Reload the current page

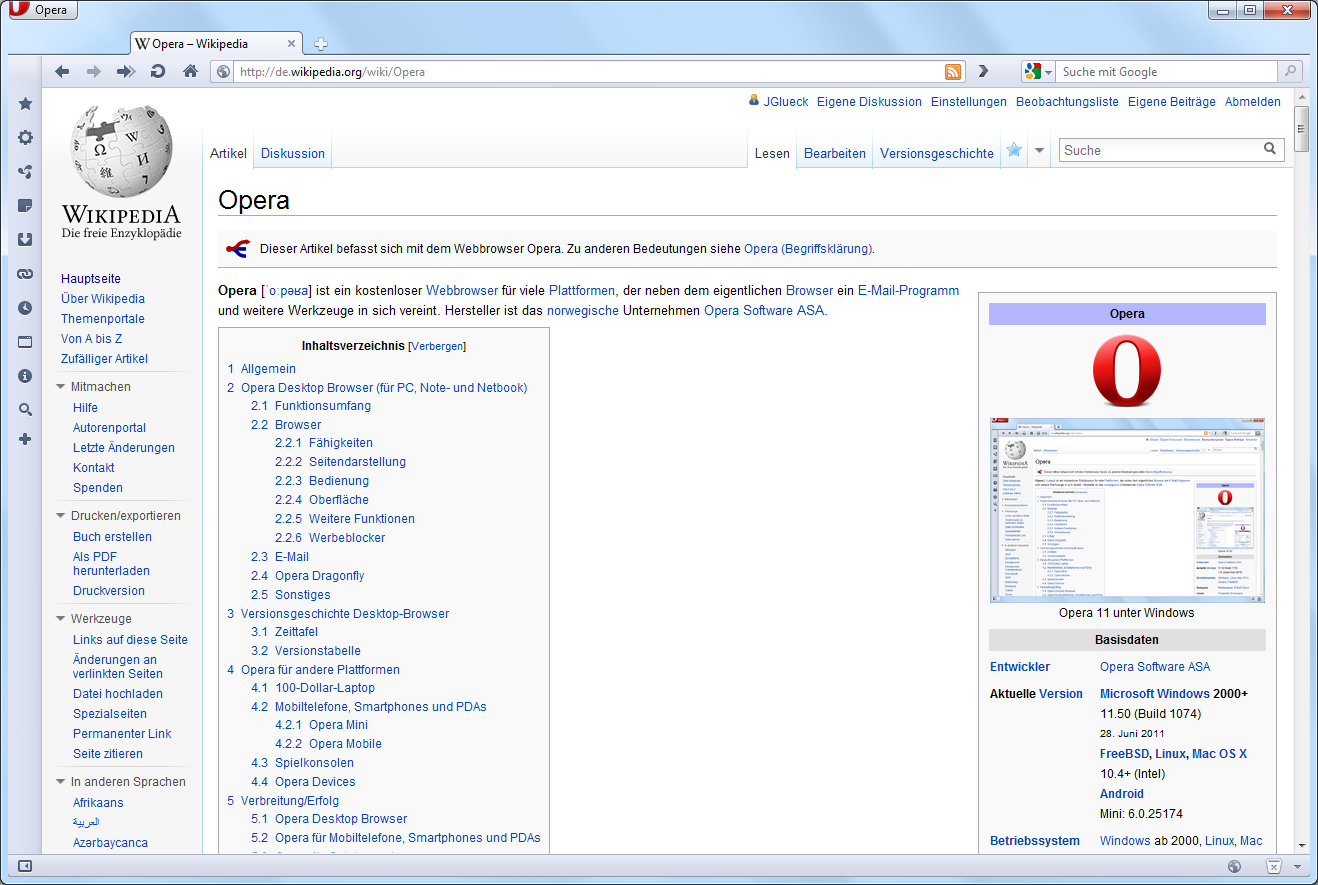(158, 72)
